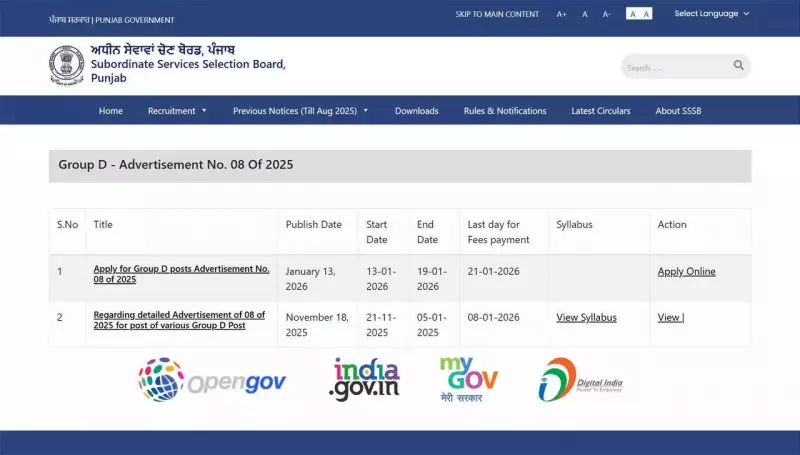800x455 pixels.
Task: Toggle the white A contrast theme box
Action: pos(632,14)
